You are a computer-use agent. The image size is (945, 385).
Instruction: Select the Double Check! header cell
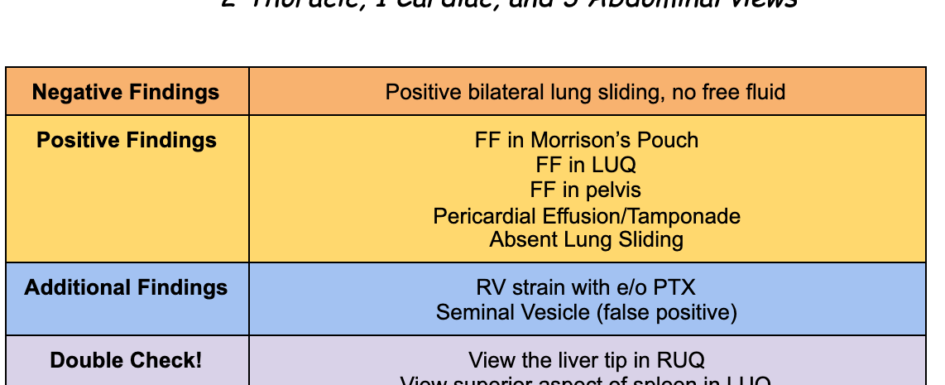click(127, 360)
